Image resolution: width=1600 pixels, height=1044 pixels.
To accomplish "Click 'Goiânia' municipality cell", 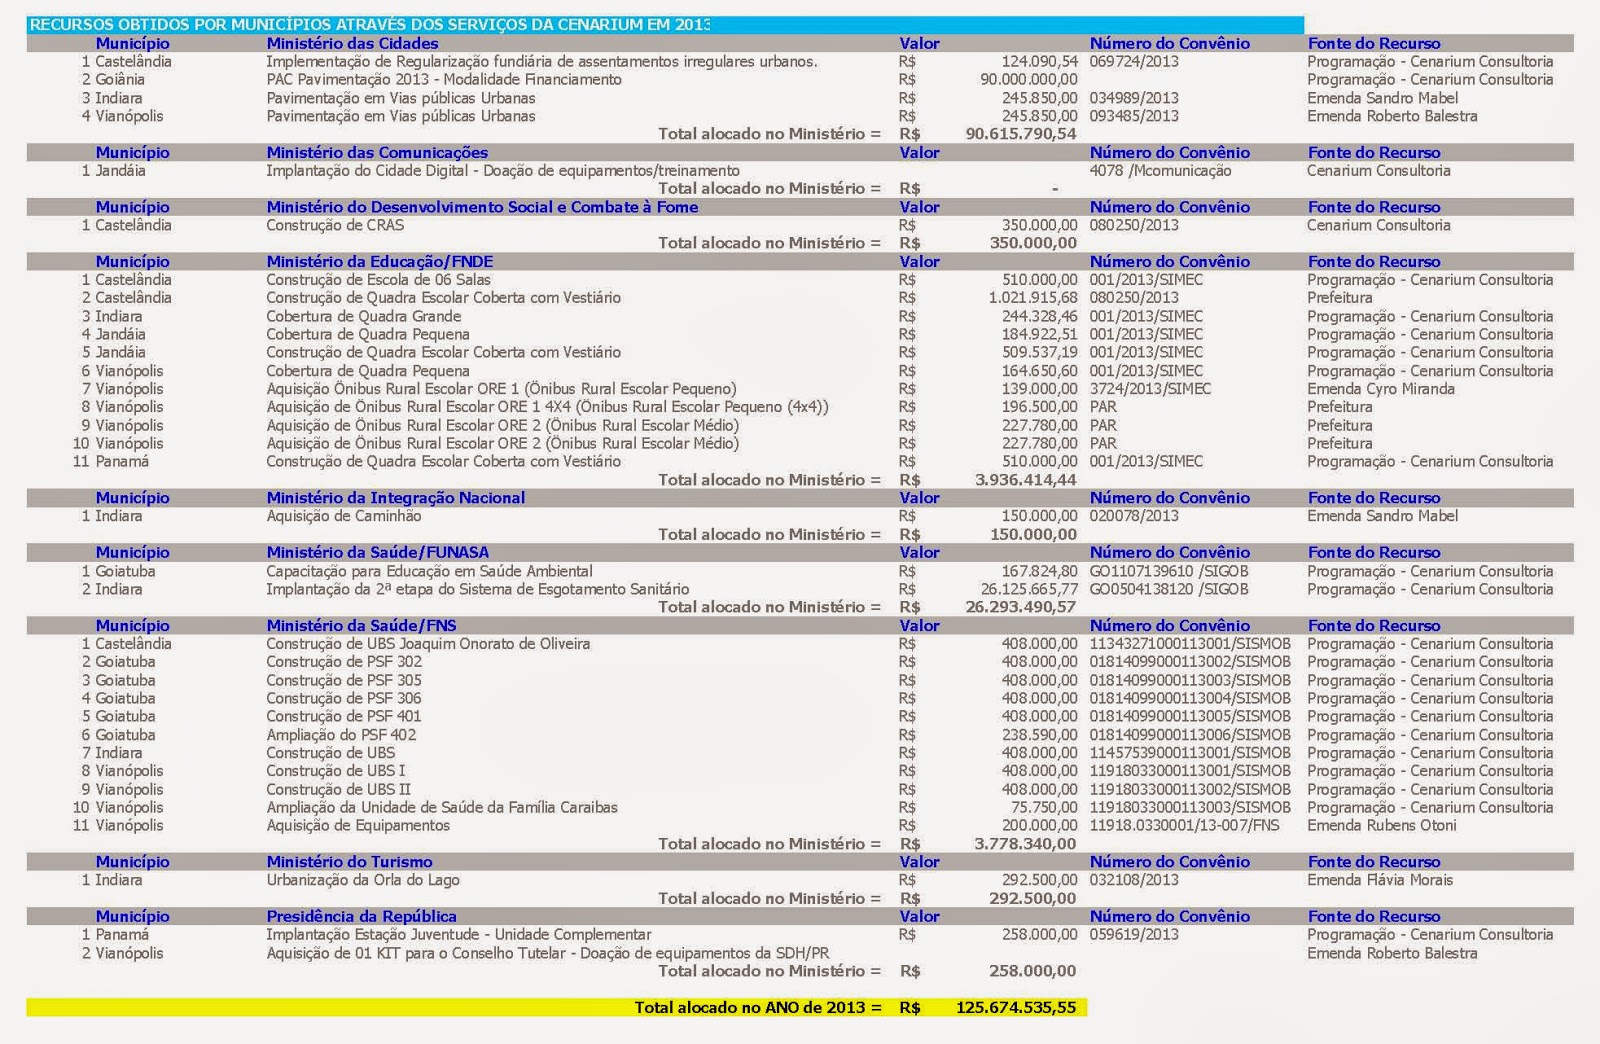I will pos(120,79).
